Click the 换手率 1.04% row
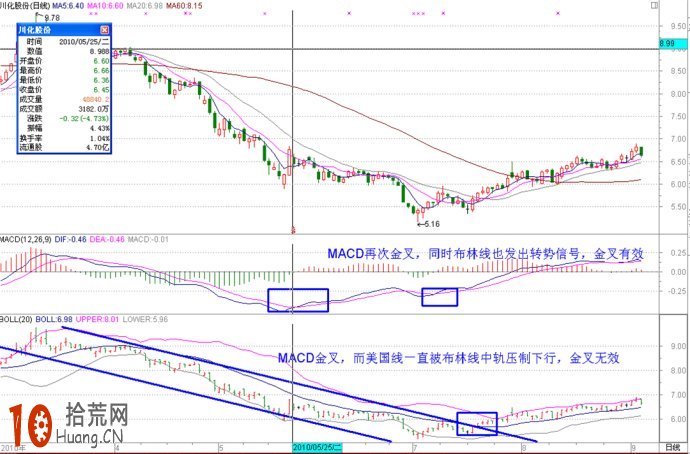Viewport: 690px width, 454px height. click(64, 138)
